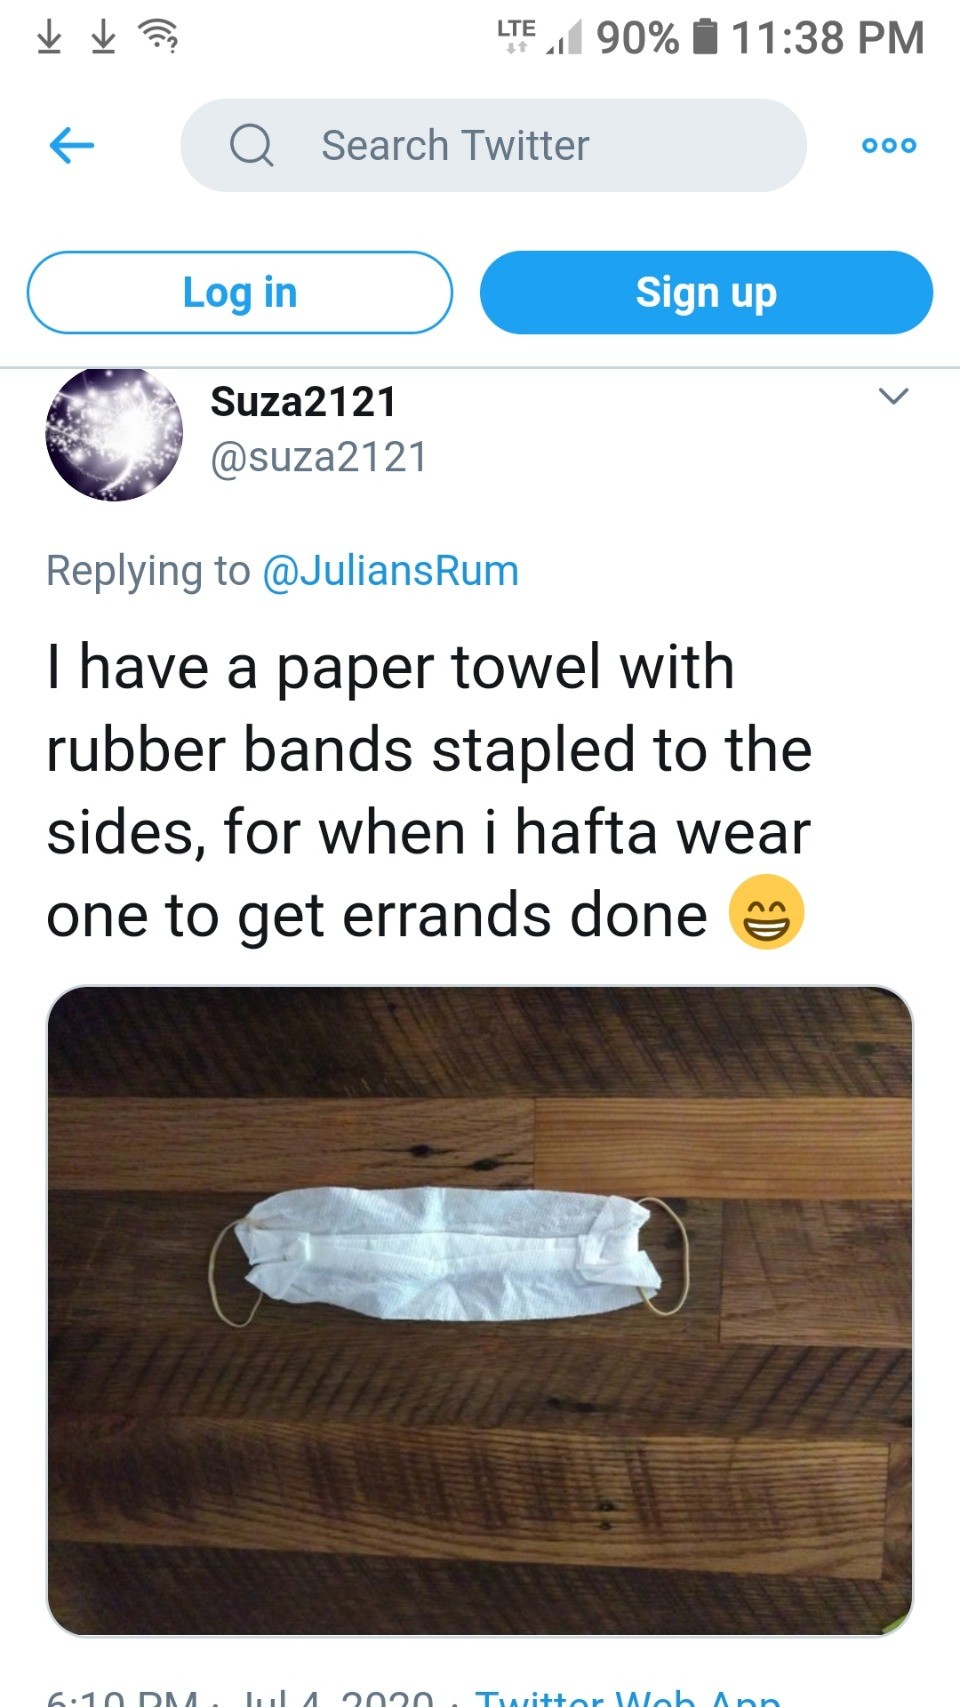Open the @suza2121 handle
The image size is (960, 1707).
319,457
